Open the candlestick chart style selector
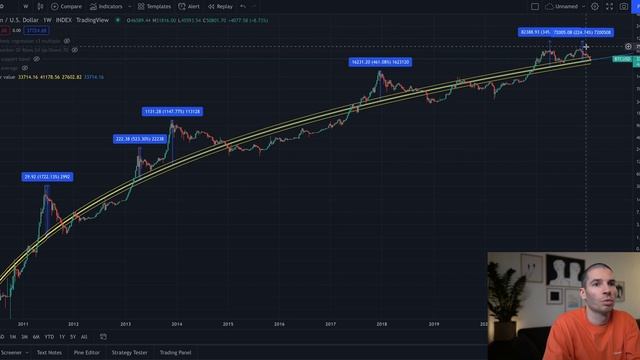Viewport: 640px width, 360px height. tap(40, 6)
